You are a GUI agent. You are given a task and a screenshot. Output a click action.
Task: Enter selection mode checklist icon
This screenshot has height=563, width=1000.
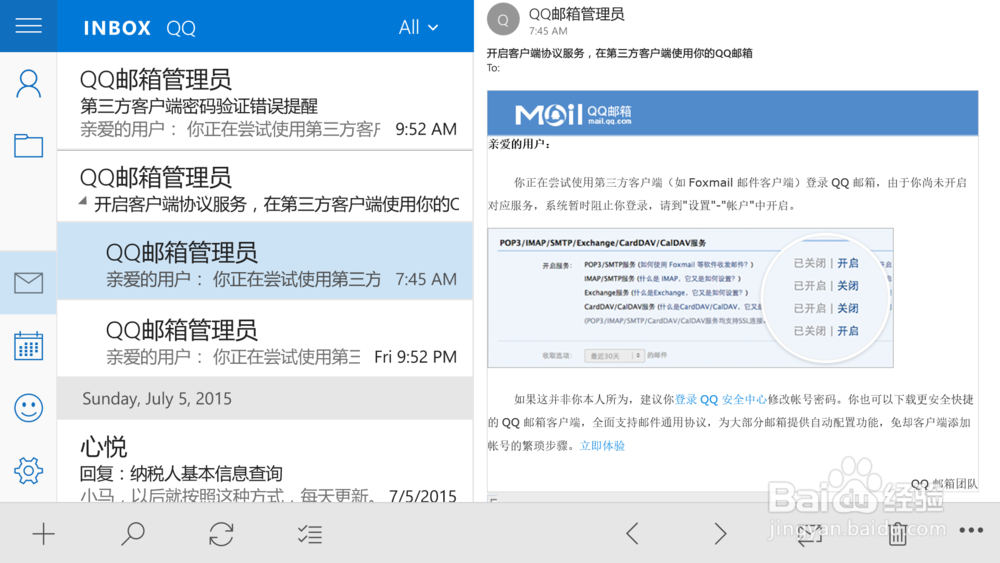coord(310,534)
